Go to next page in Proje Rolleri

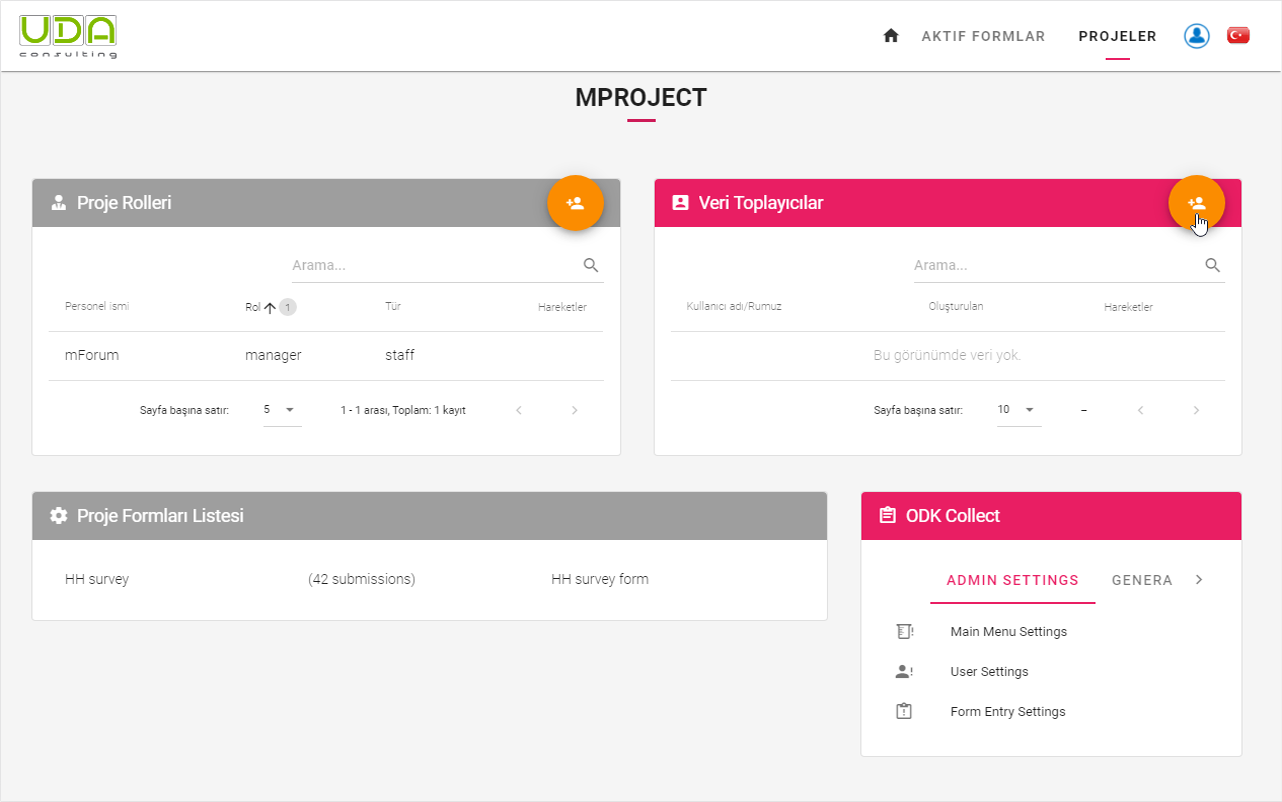click(575, 410)
